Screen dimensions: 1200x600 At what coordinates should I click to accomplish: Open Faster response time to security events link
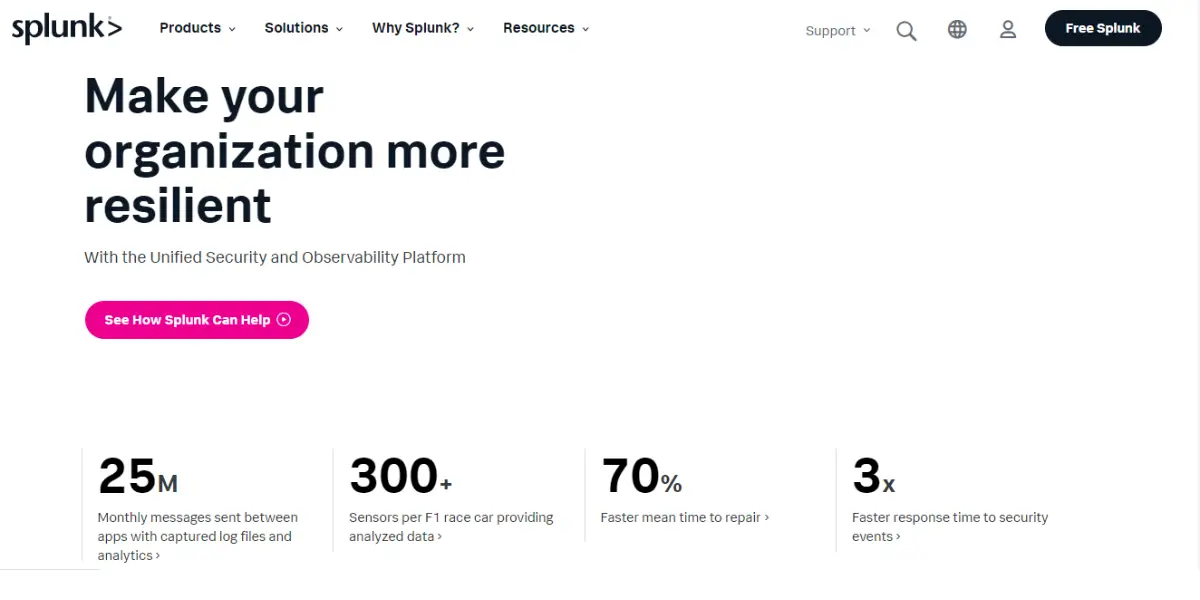pos(950,527)
